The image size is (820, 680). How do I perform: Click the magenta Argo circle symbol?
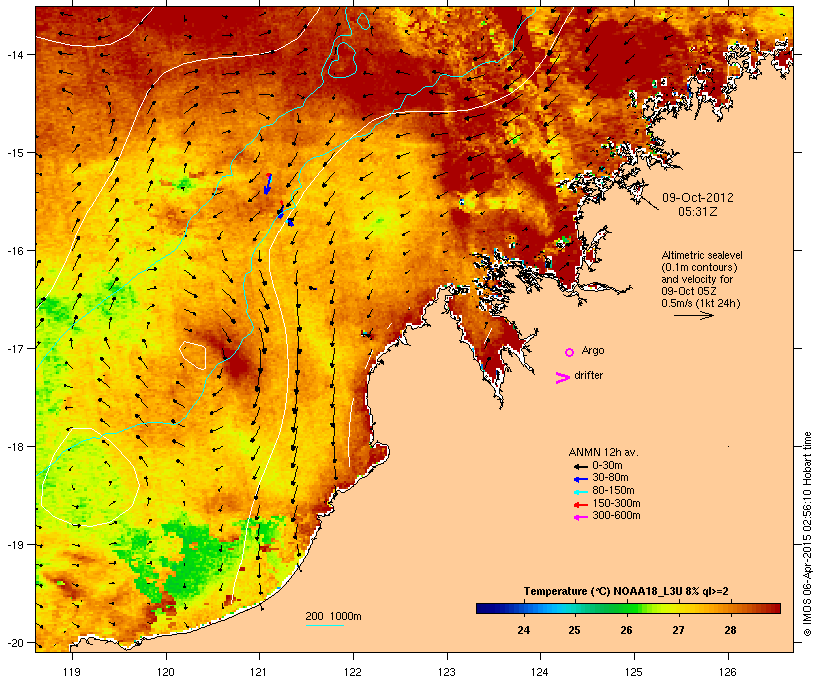click(x=570, y=353)
